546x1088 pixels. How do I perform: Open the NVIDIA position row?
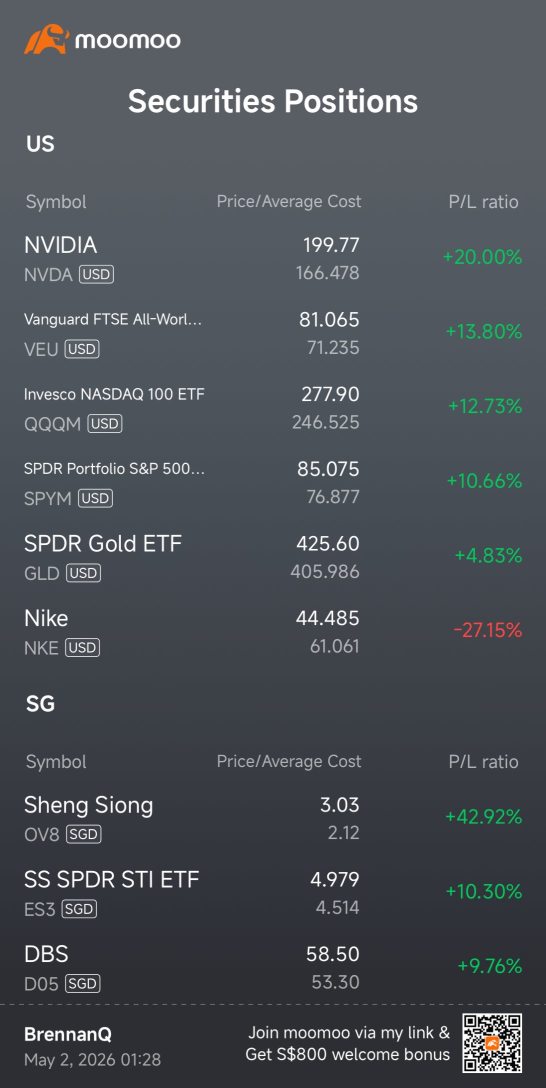pyautogui.click(x=273, y=259)
